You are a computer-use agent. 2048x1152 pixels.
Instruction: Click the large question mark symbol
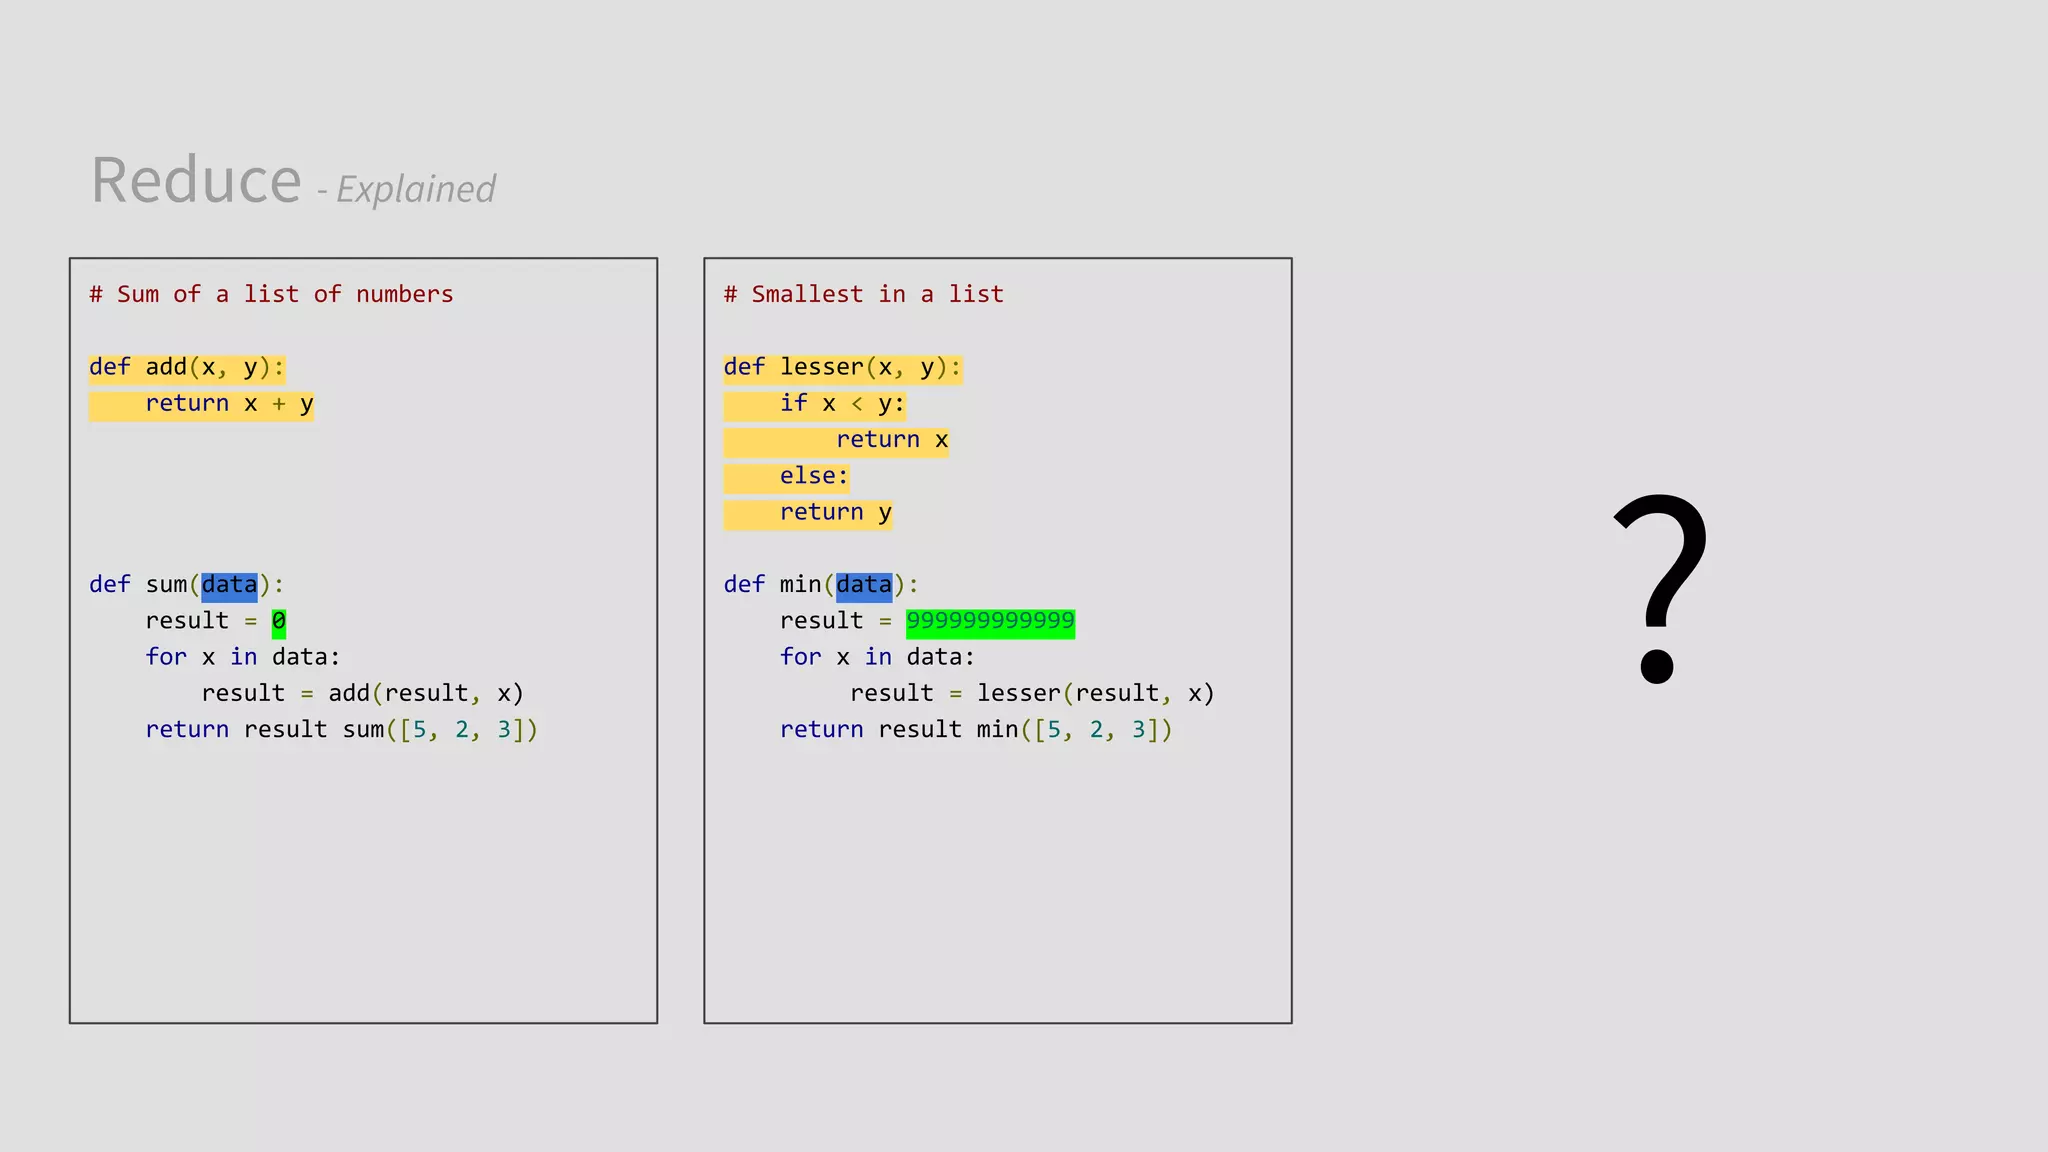(1661, 588)
